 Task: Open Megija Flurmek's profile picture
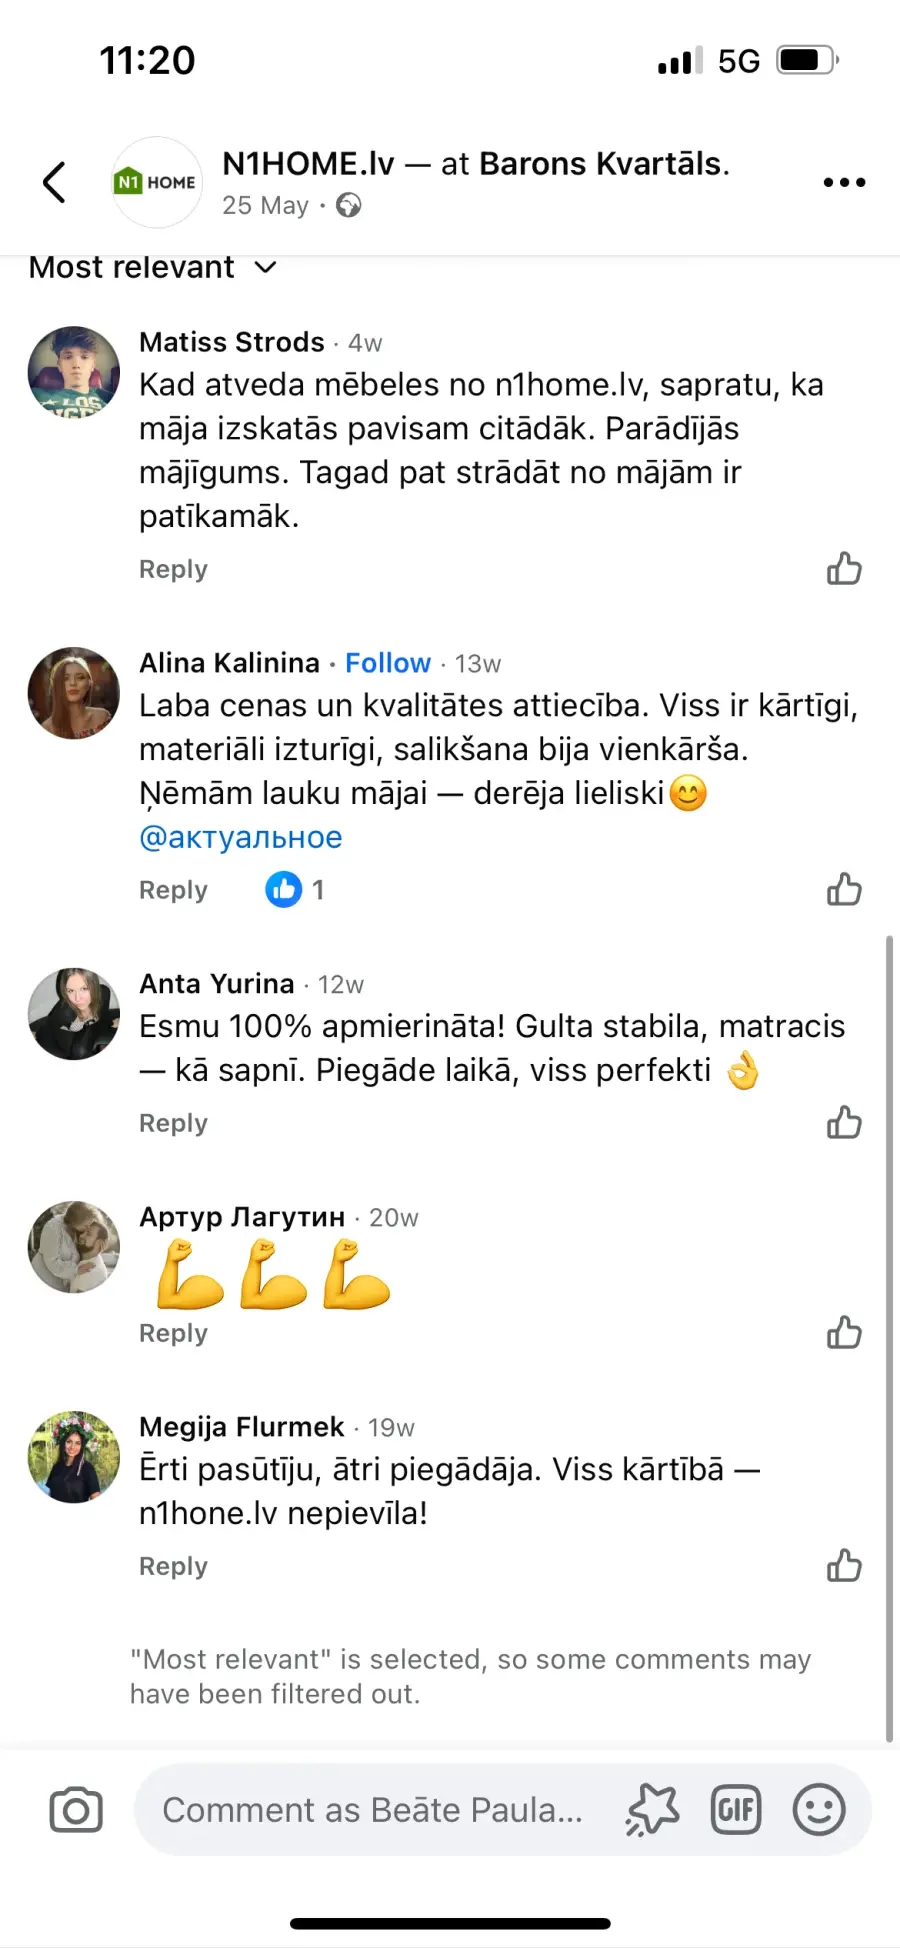pos(74,1457)
